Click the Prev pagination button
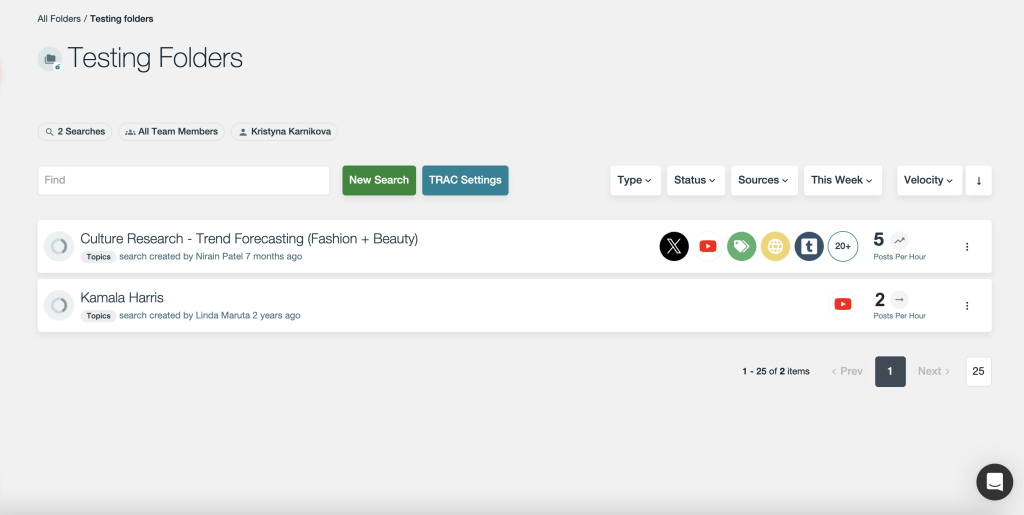1024x515 pixels. tap(847, 371)
